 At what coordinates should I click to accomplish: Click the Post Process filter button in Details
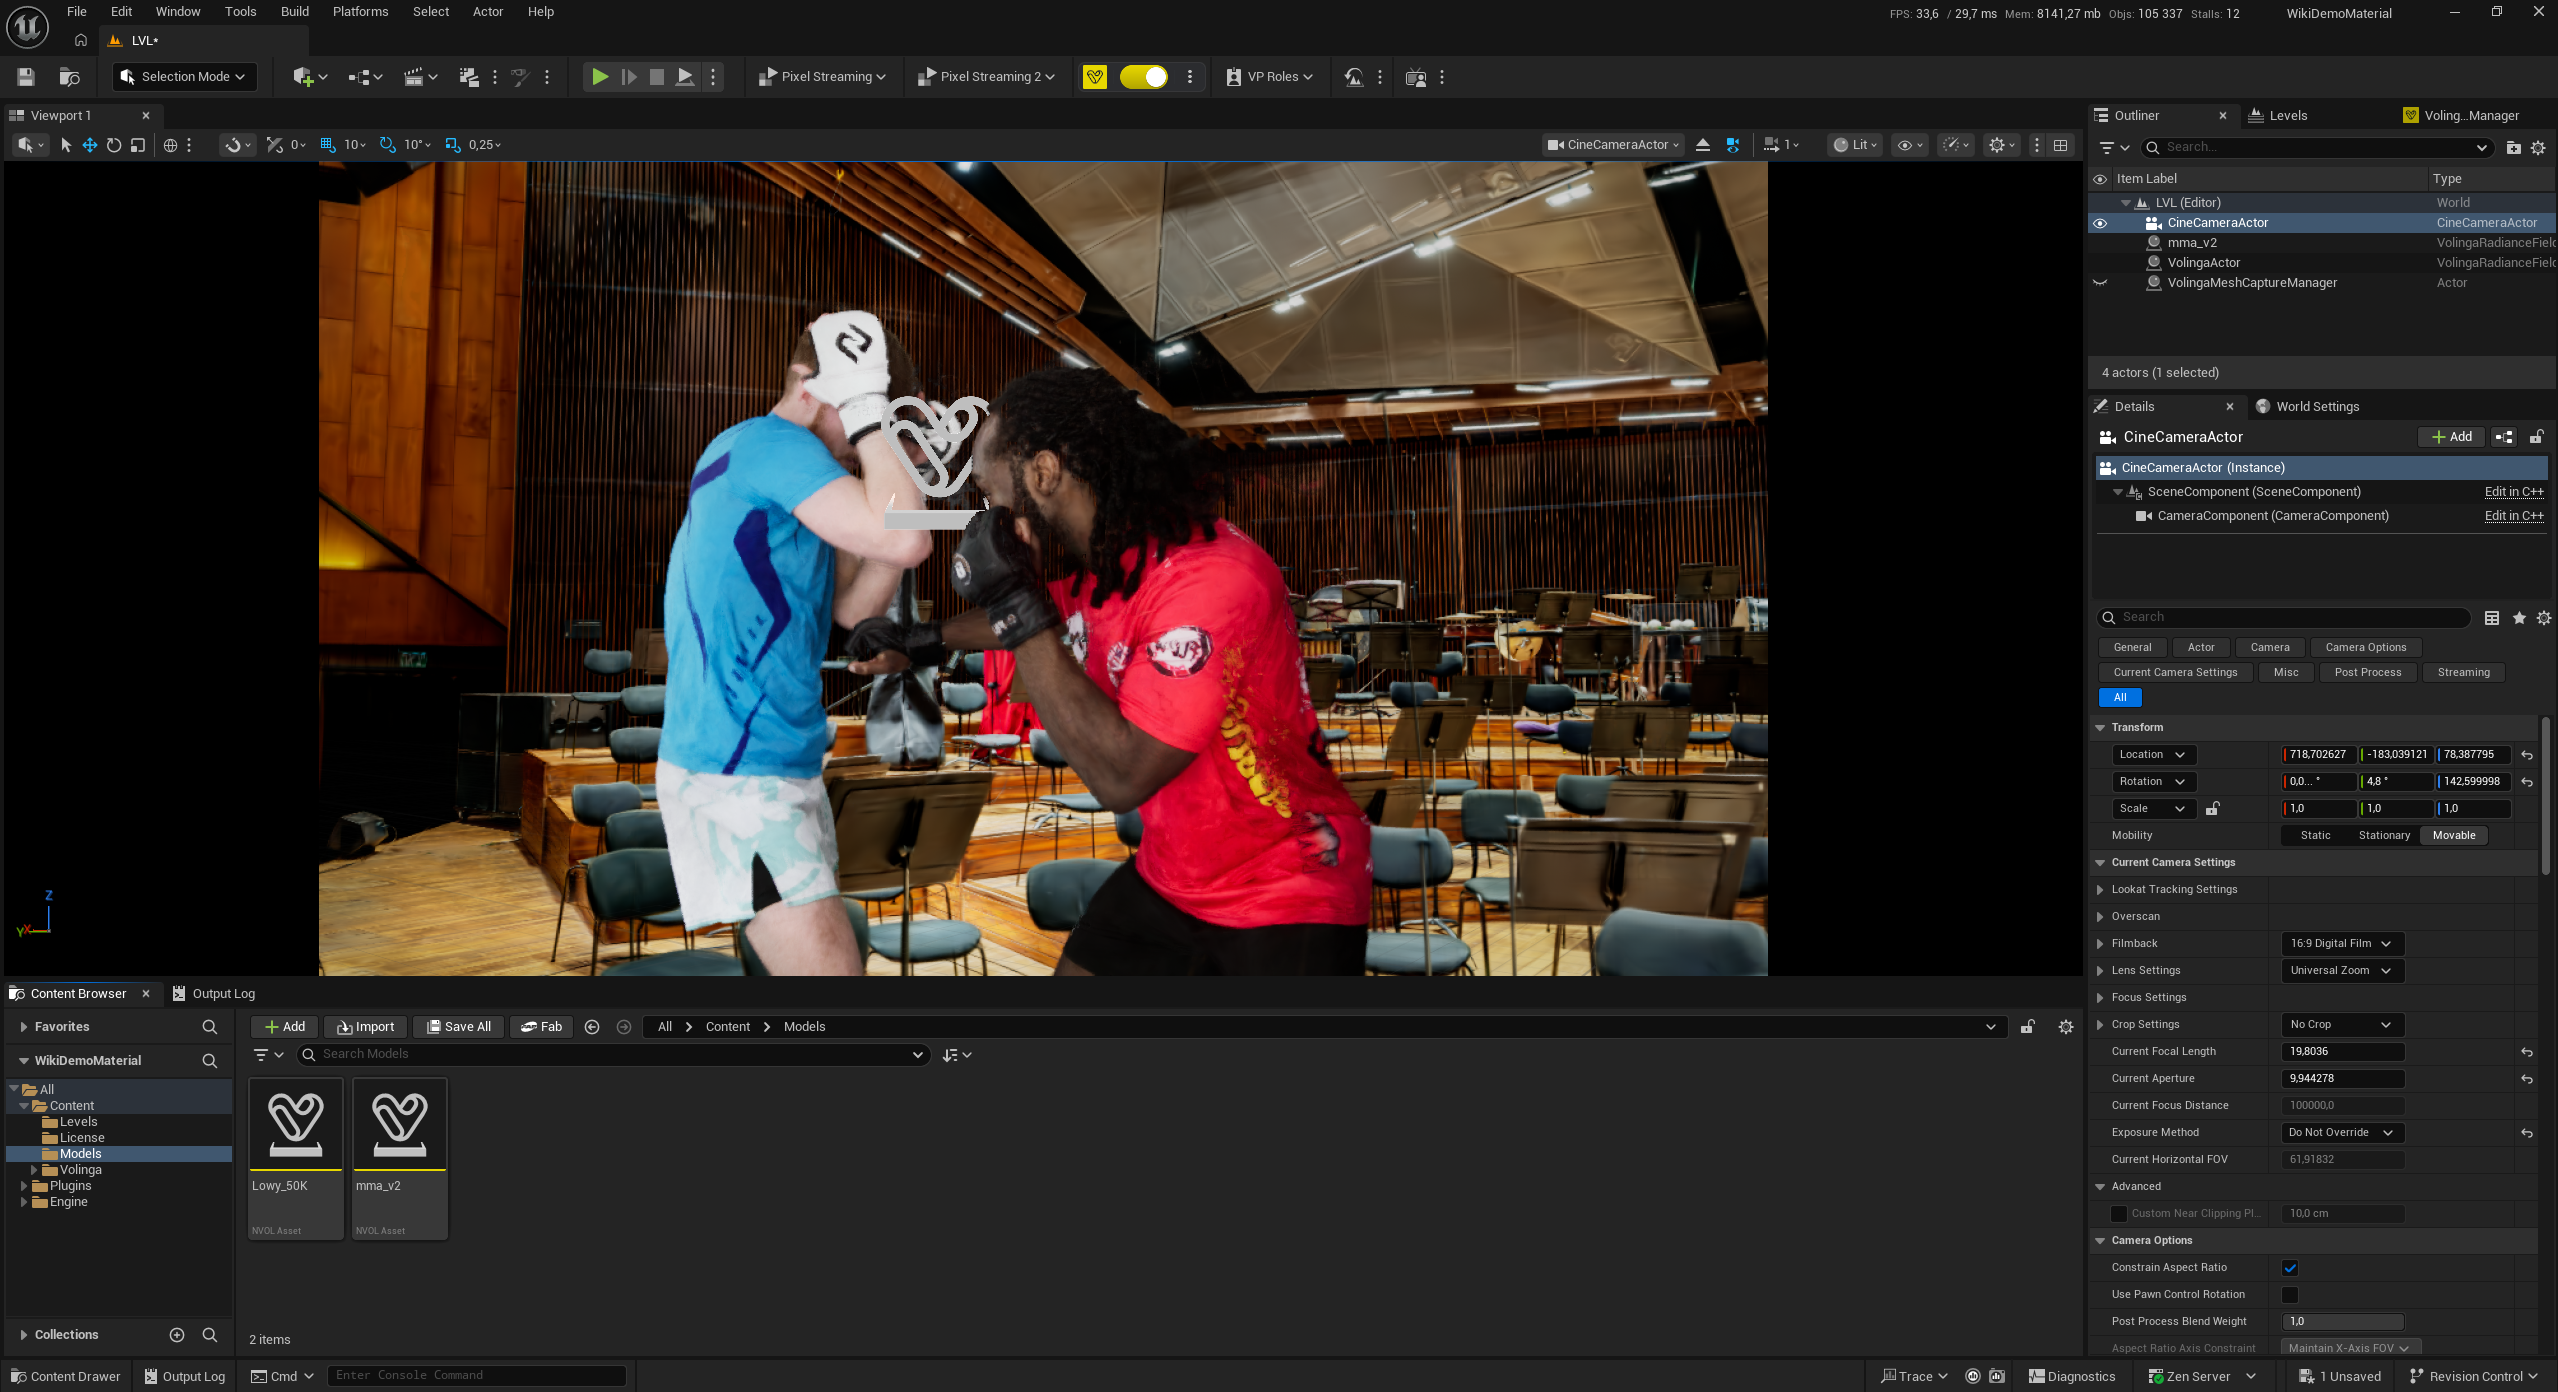click(2367, 673)
